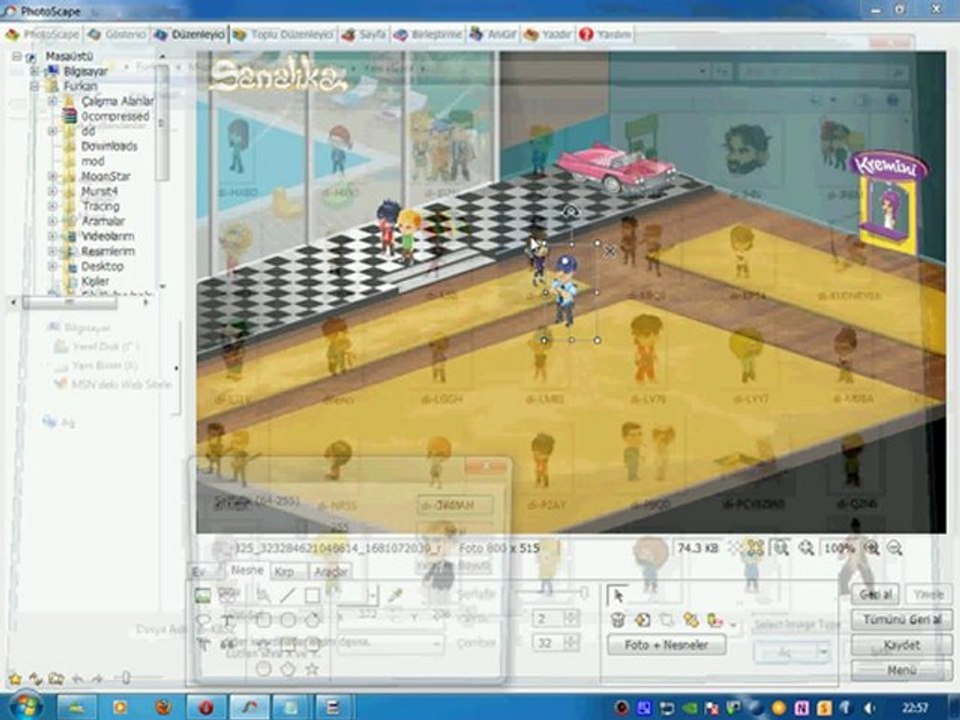Viewport: 960px width, 720px height.
Task: Expand the Resimlerim folder
Action: point(53,251)
